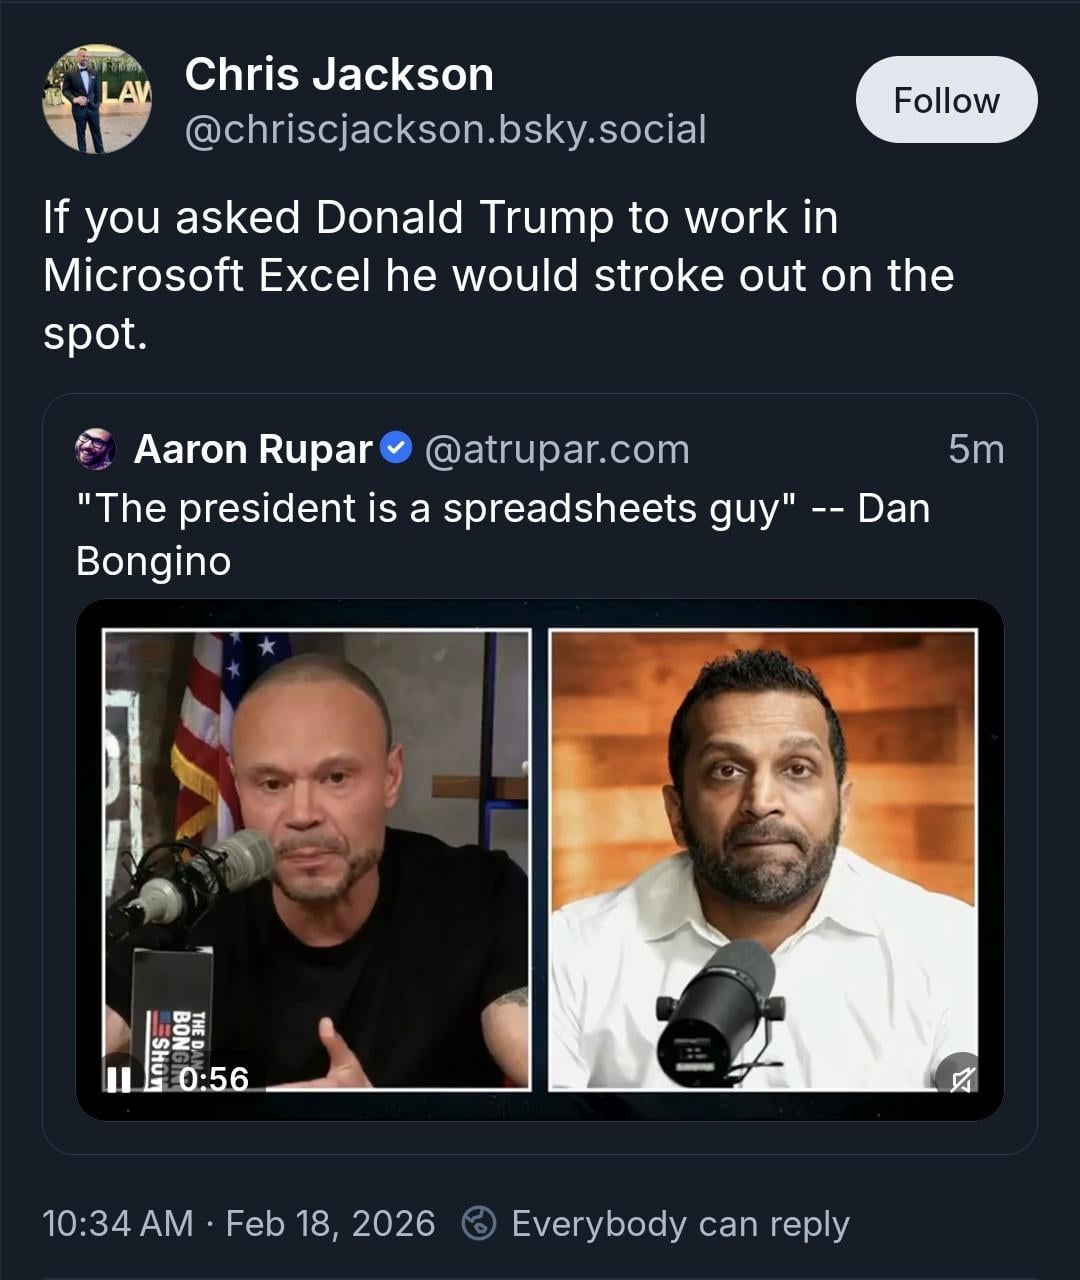Open Chris Jackson's profile avatar
The image size is (1080, 1280).
96,99
